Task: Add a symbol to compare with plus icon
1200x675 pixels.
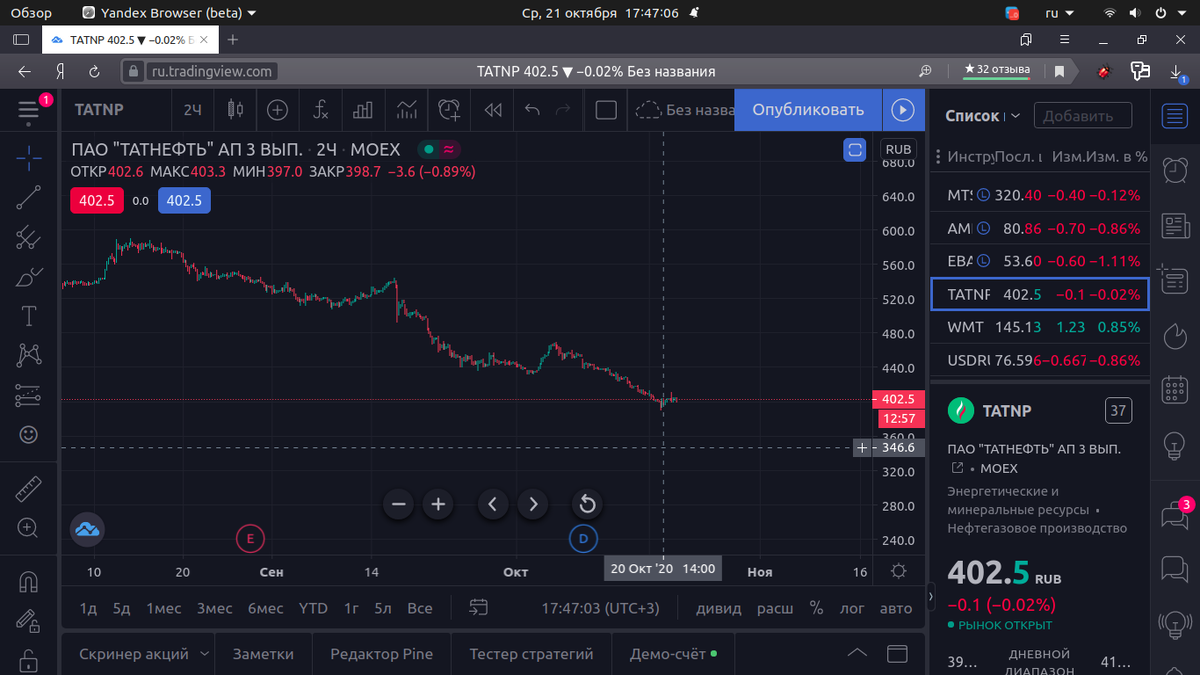Action: coord(277,109)
